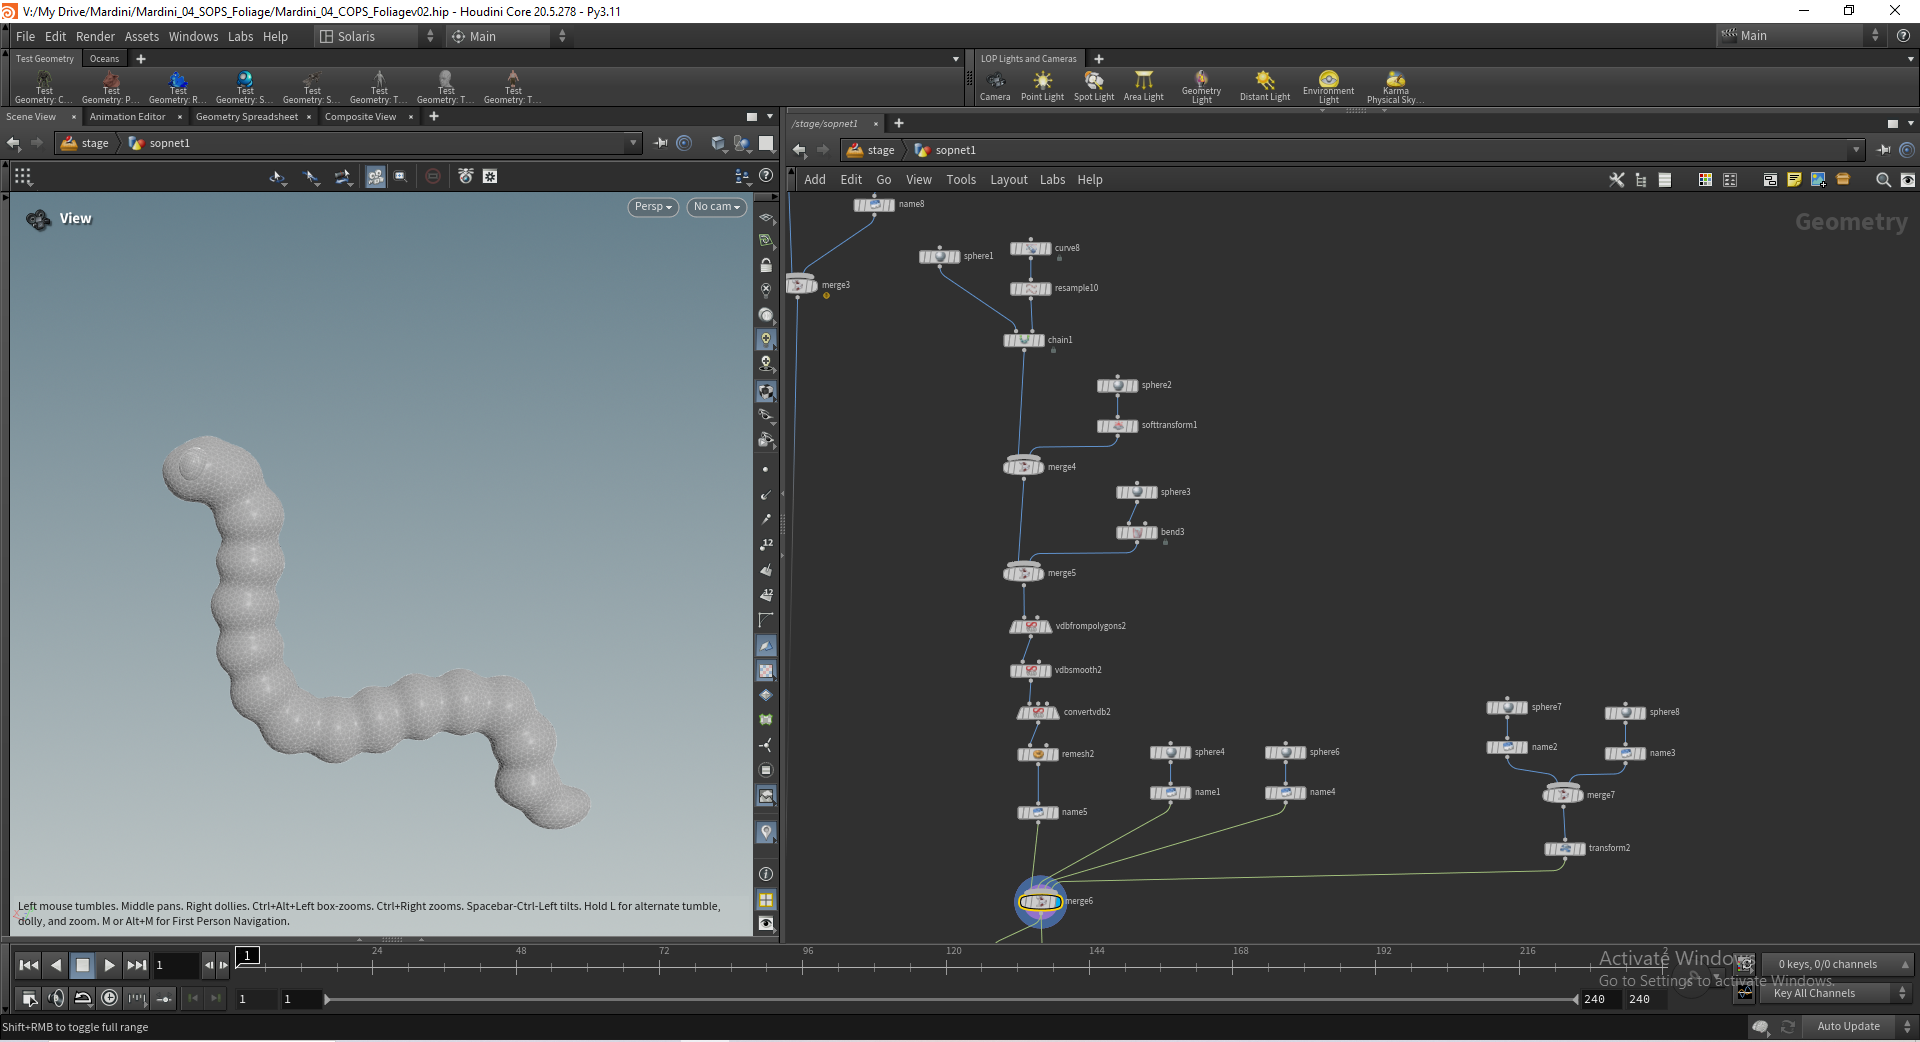Open node color palette icon

coord(1705,180)
